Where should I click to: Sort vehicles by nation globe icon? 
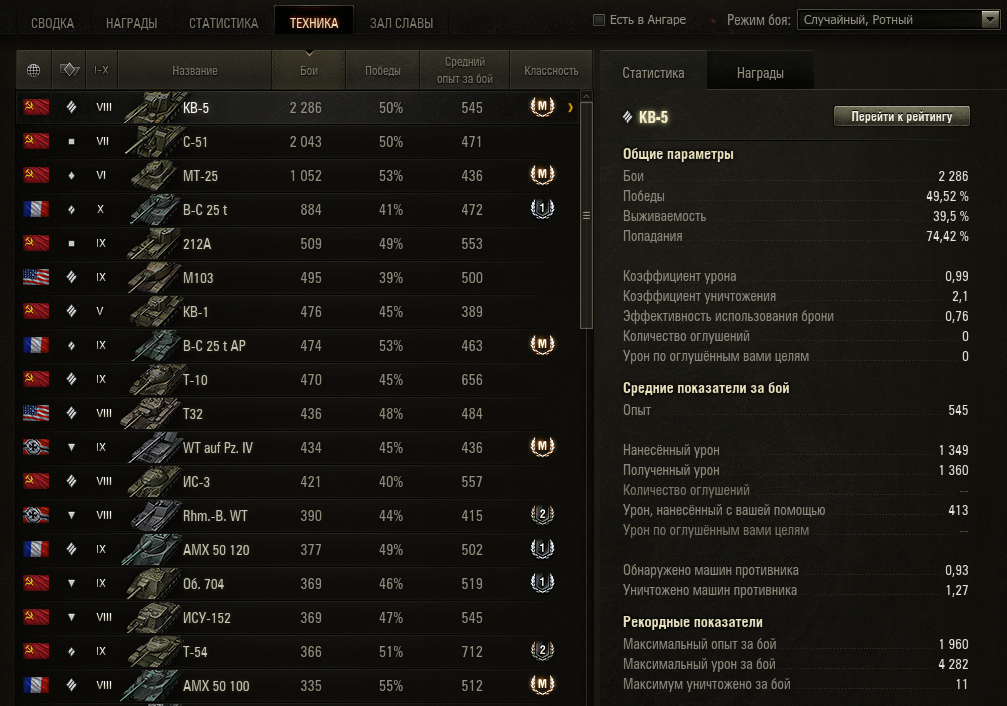click(x=33, y=70)
